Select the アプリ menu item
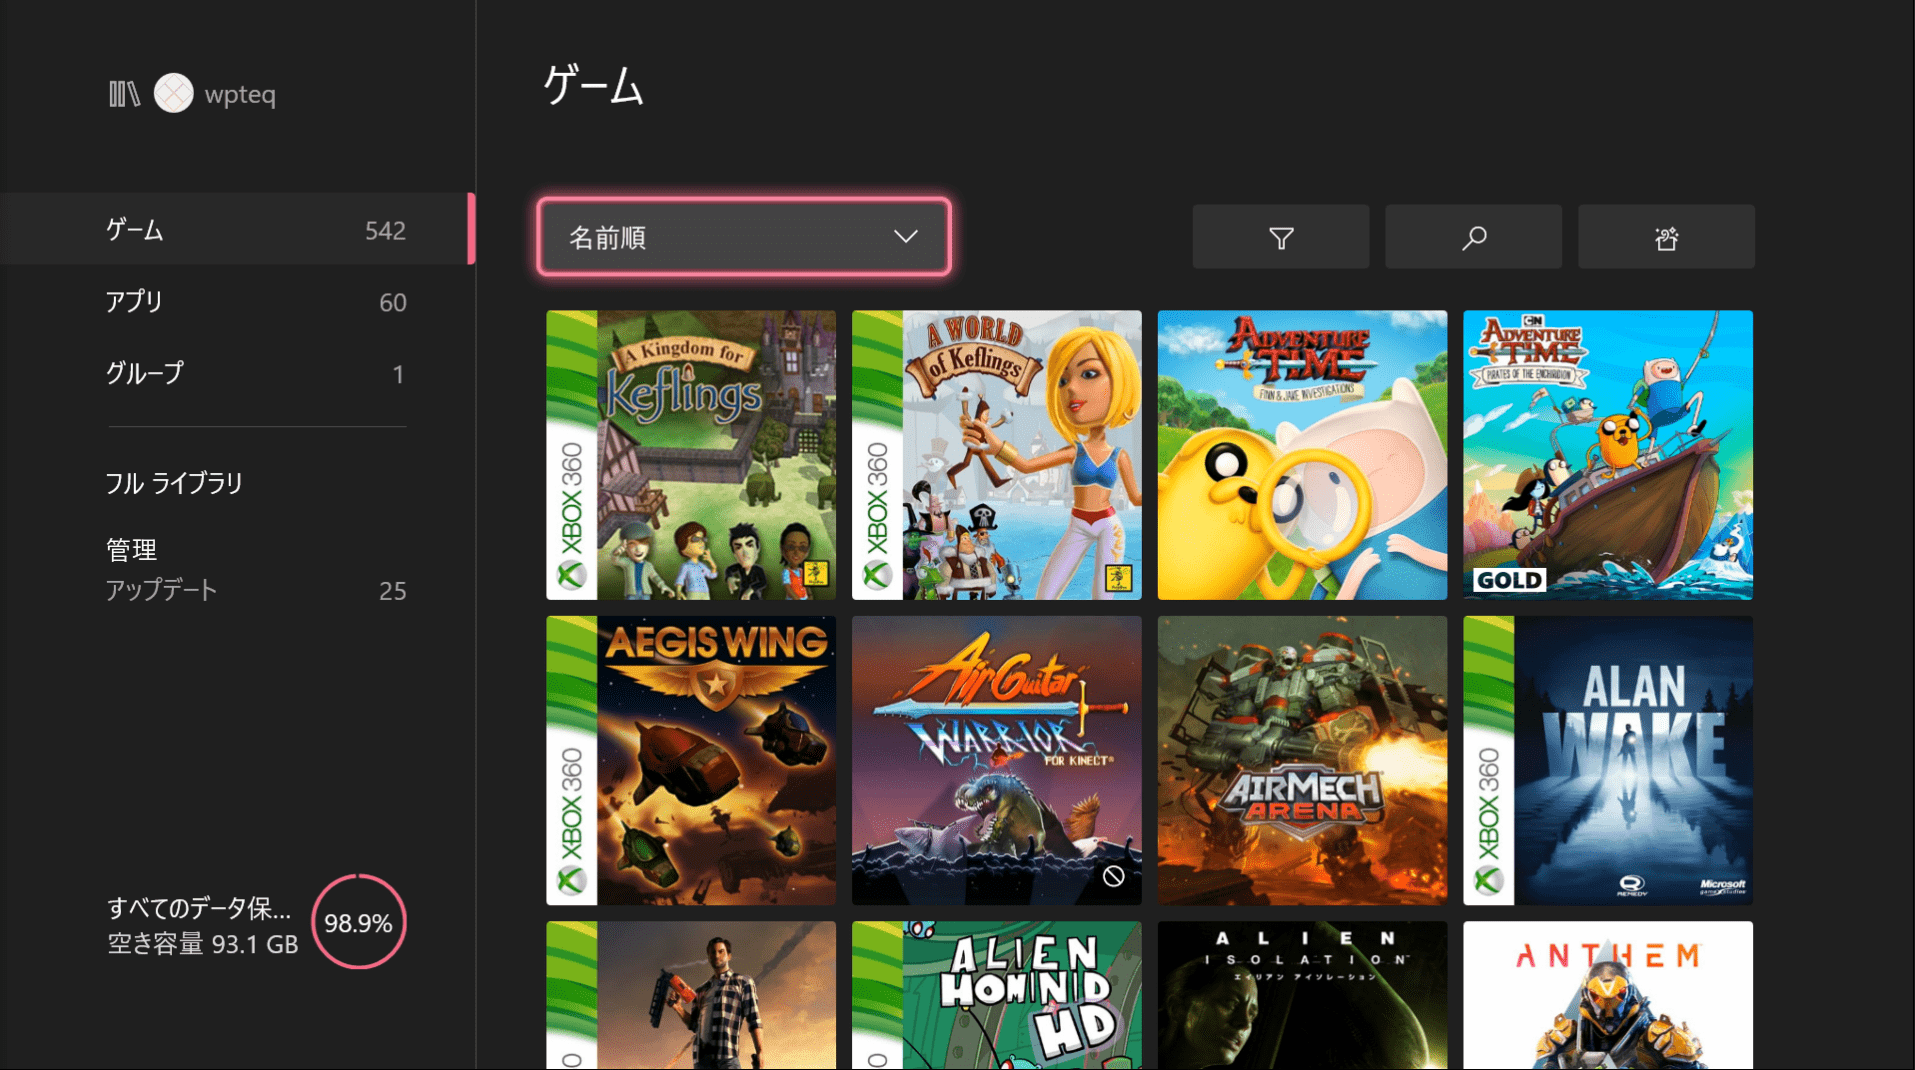 [237, 301]
